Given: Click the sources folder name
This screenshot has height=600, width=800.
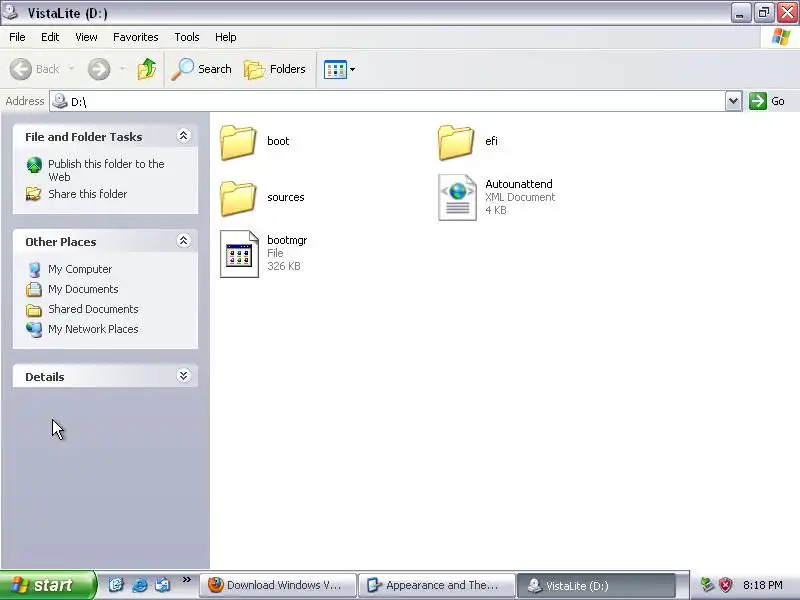Looking at the screenshot, I should [286, 197].
